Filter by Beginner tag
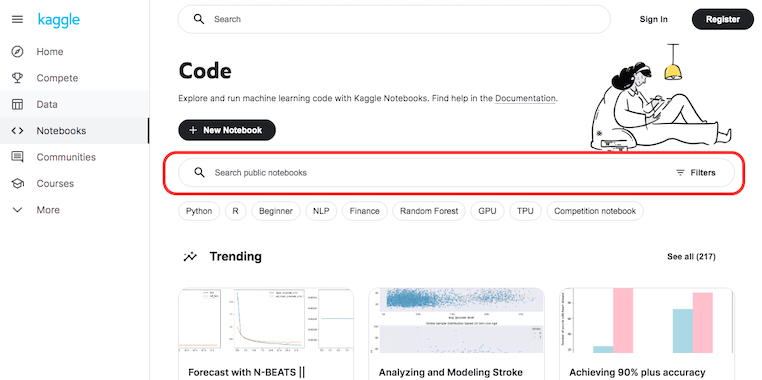The width and height of the screenshot is (762, 380). [x=276, y=211]
